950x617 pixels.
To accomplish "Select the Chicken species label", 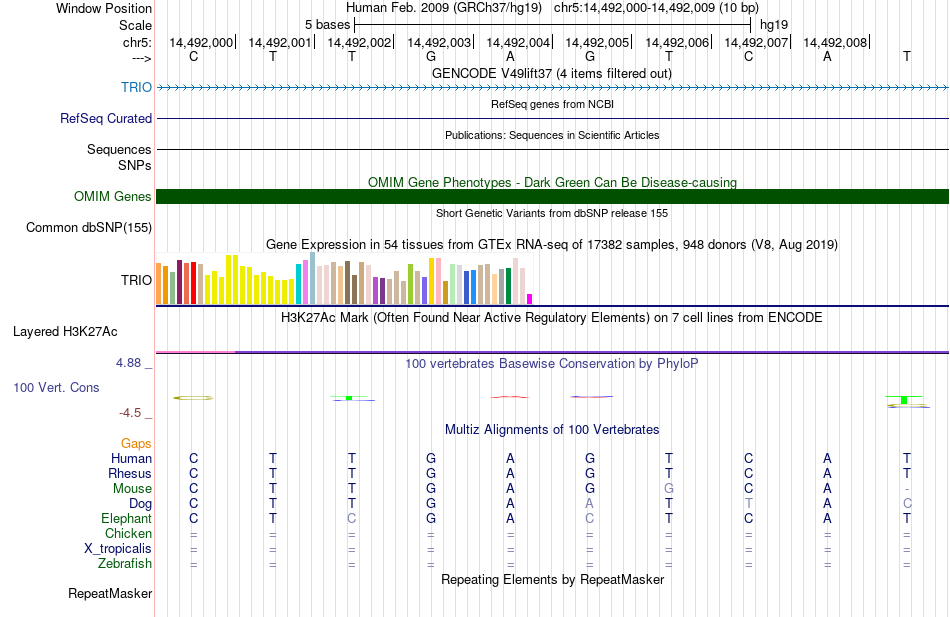I will point(128,533).
